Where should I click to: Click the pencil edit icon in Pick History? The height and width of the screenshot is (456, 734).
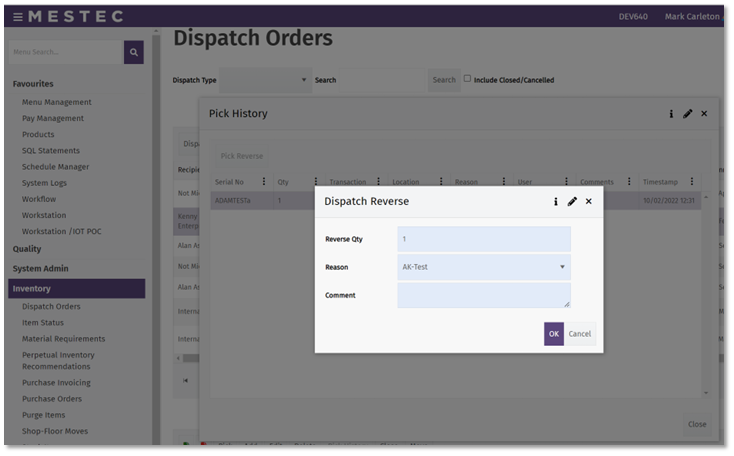click(688, 114)
